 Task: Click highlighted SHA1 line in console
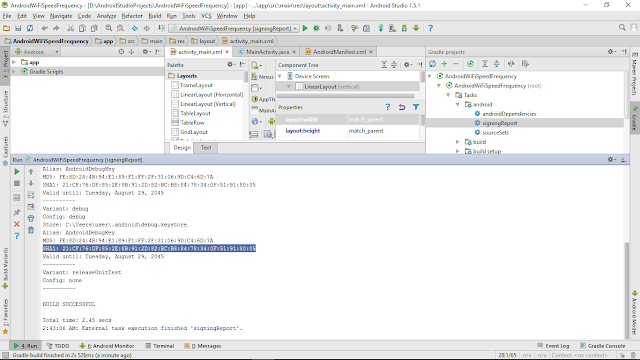point(149,249)
